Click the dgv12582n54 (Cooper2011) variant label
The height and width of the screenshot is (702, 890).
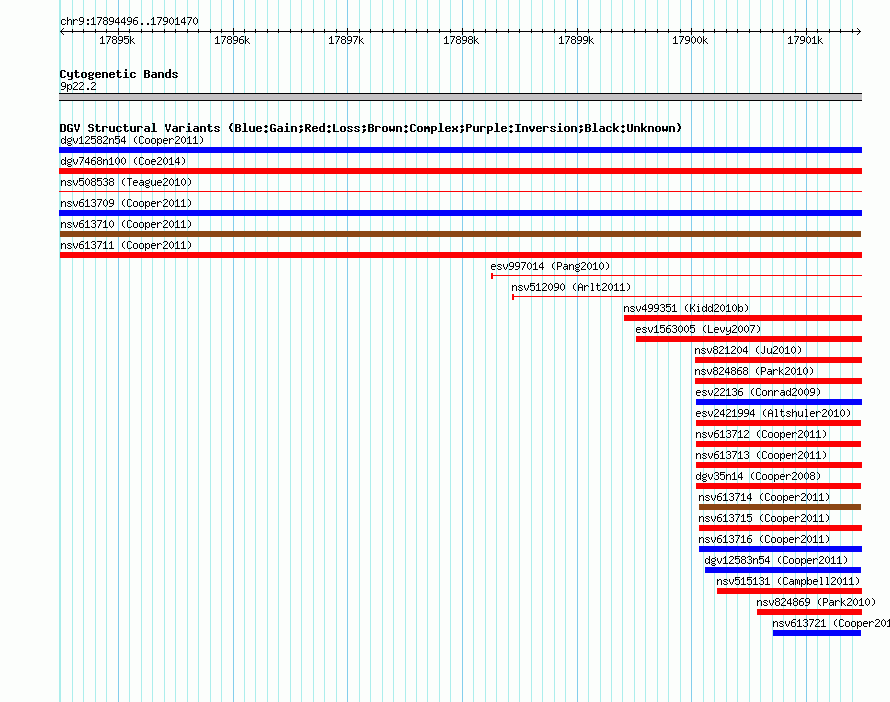[132, 140]
